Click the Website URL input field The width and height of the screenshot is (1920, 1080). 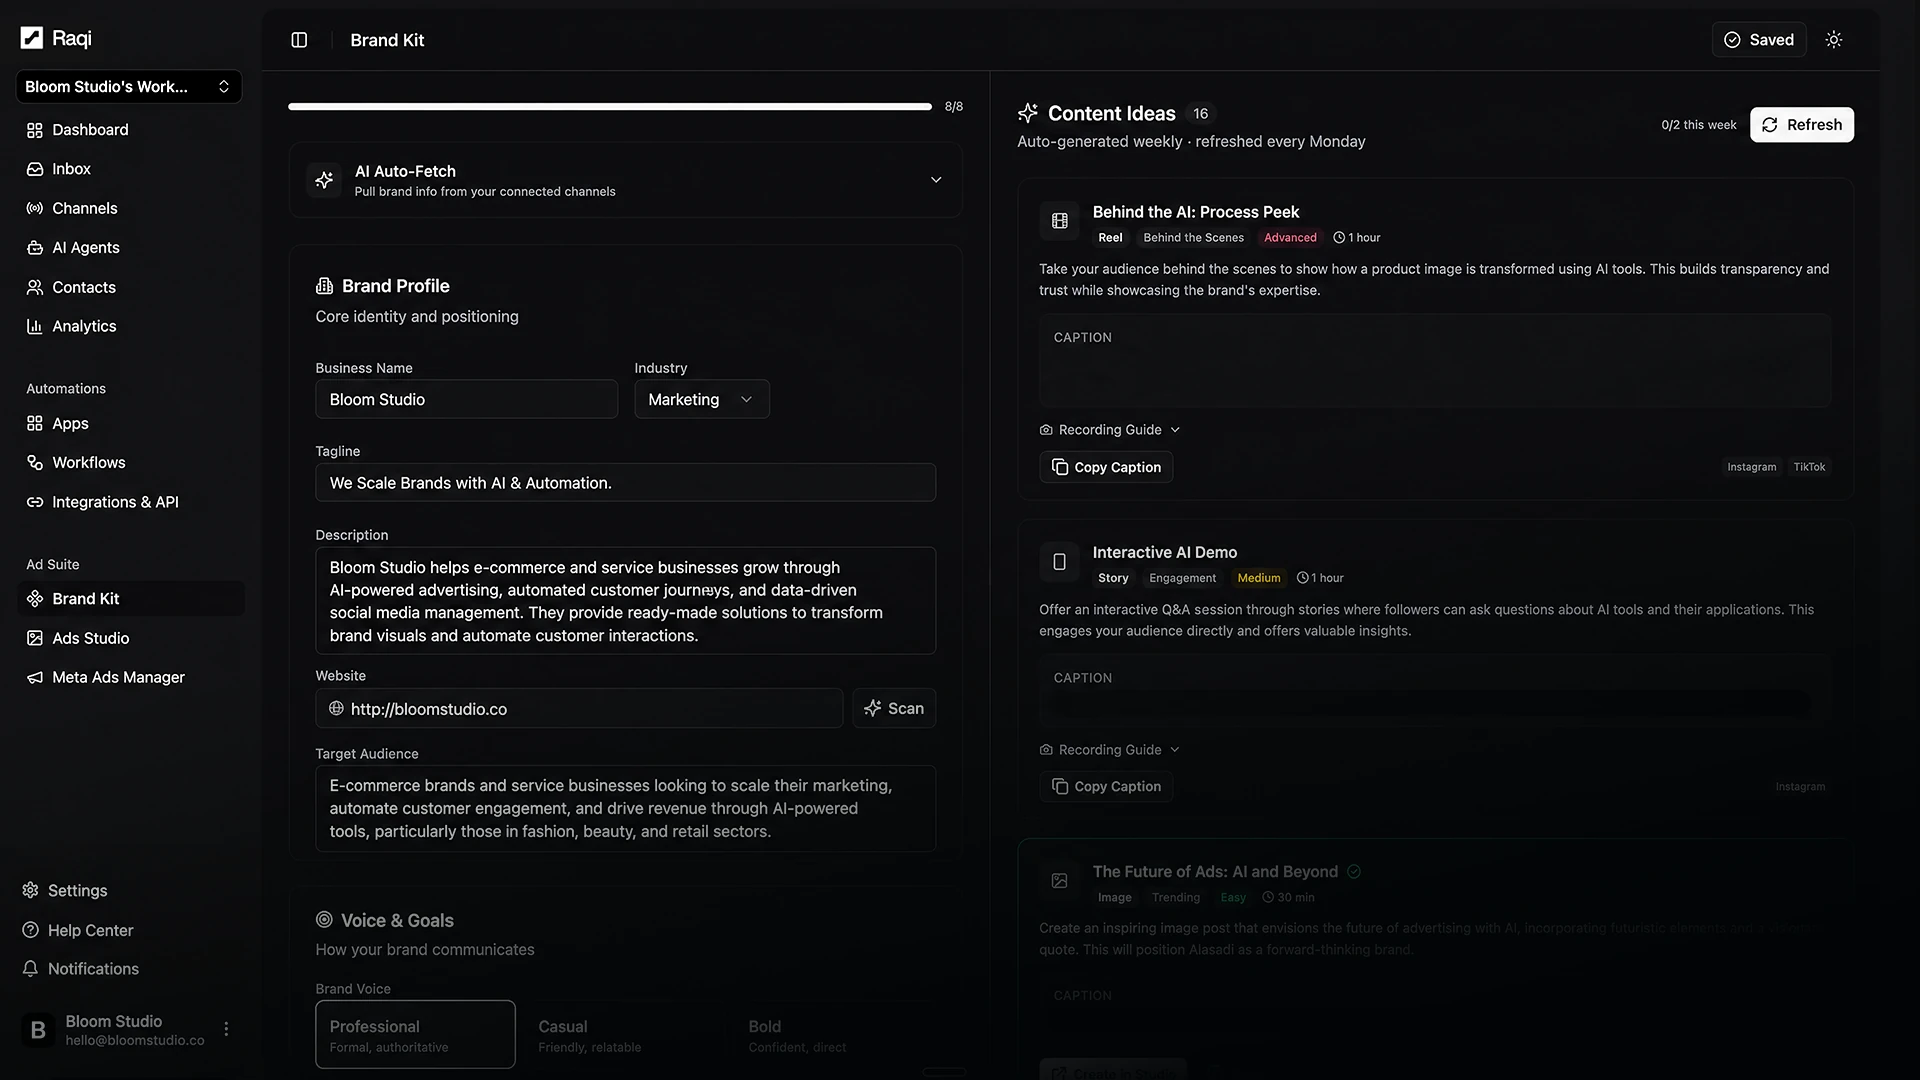580,708
